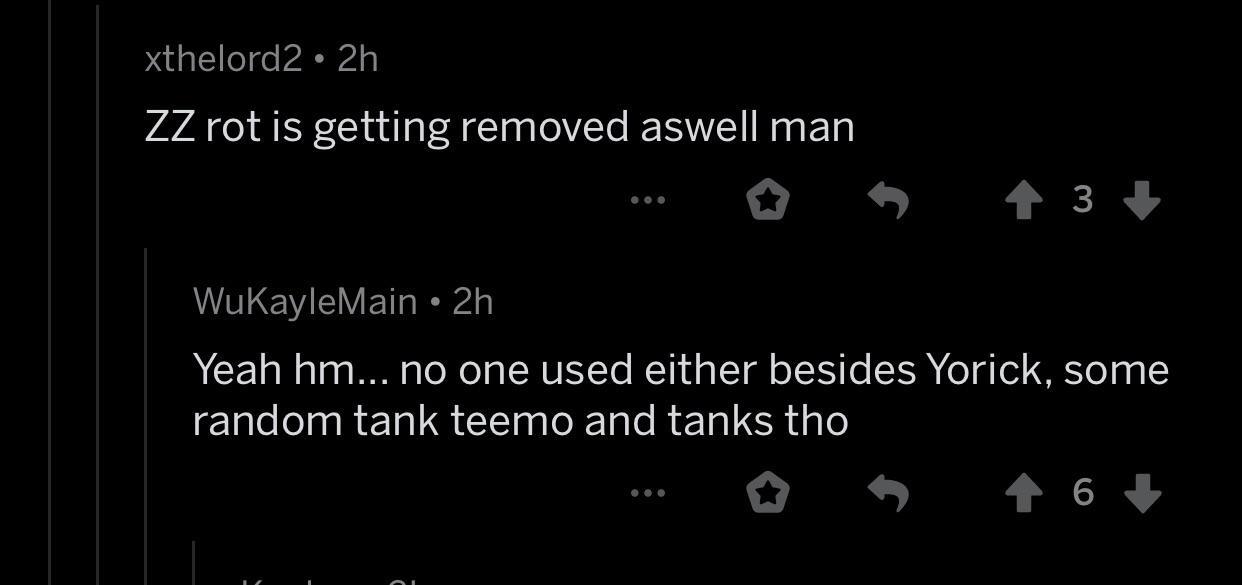Upvote xthelord2's comment about ZZ rot
This screenshot has height=585, width=1242.
(x=1022, y=201)
